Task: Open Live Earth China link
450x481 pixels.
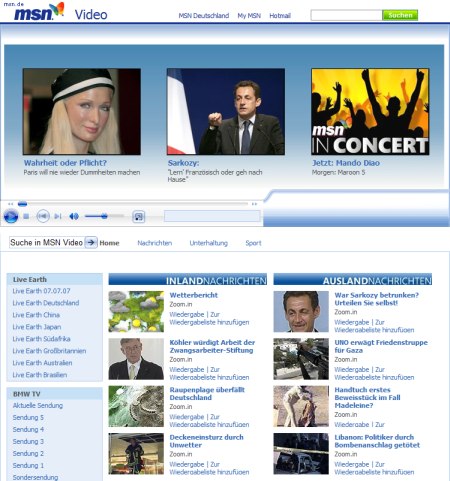Action: coord(36,315)
